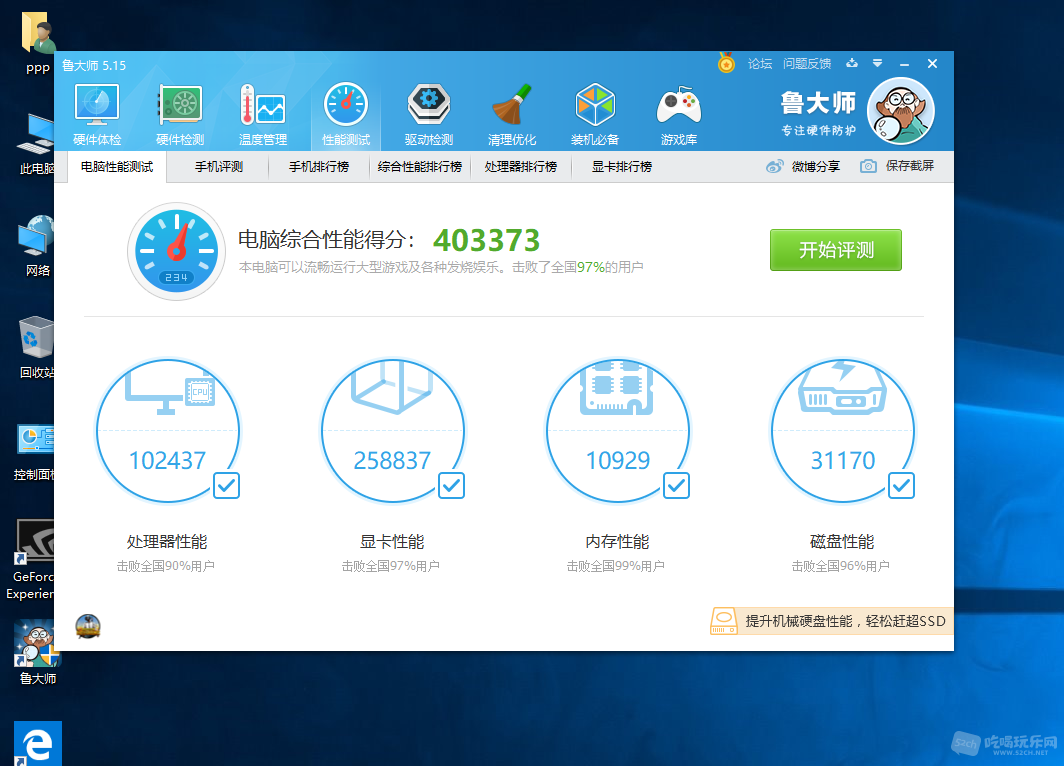Open the 回收站 recycle bin
Image resolution: width=1064 pixels, height=766 pixels.
[x=36, y=347]
